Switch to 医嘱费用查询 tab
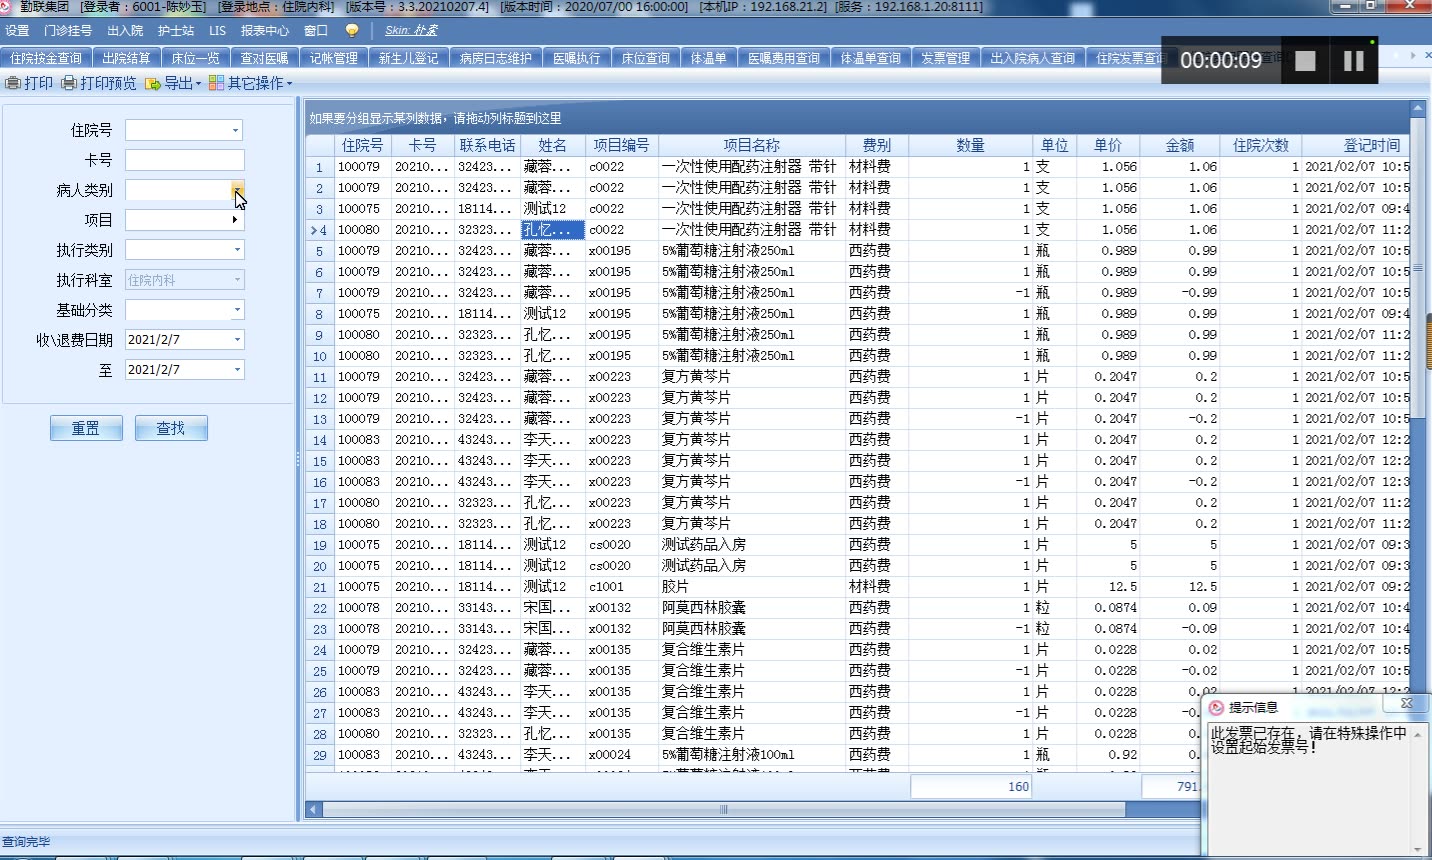 (784, 58)
